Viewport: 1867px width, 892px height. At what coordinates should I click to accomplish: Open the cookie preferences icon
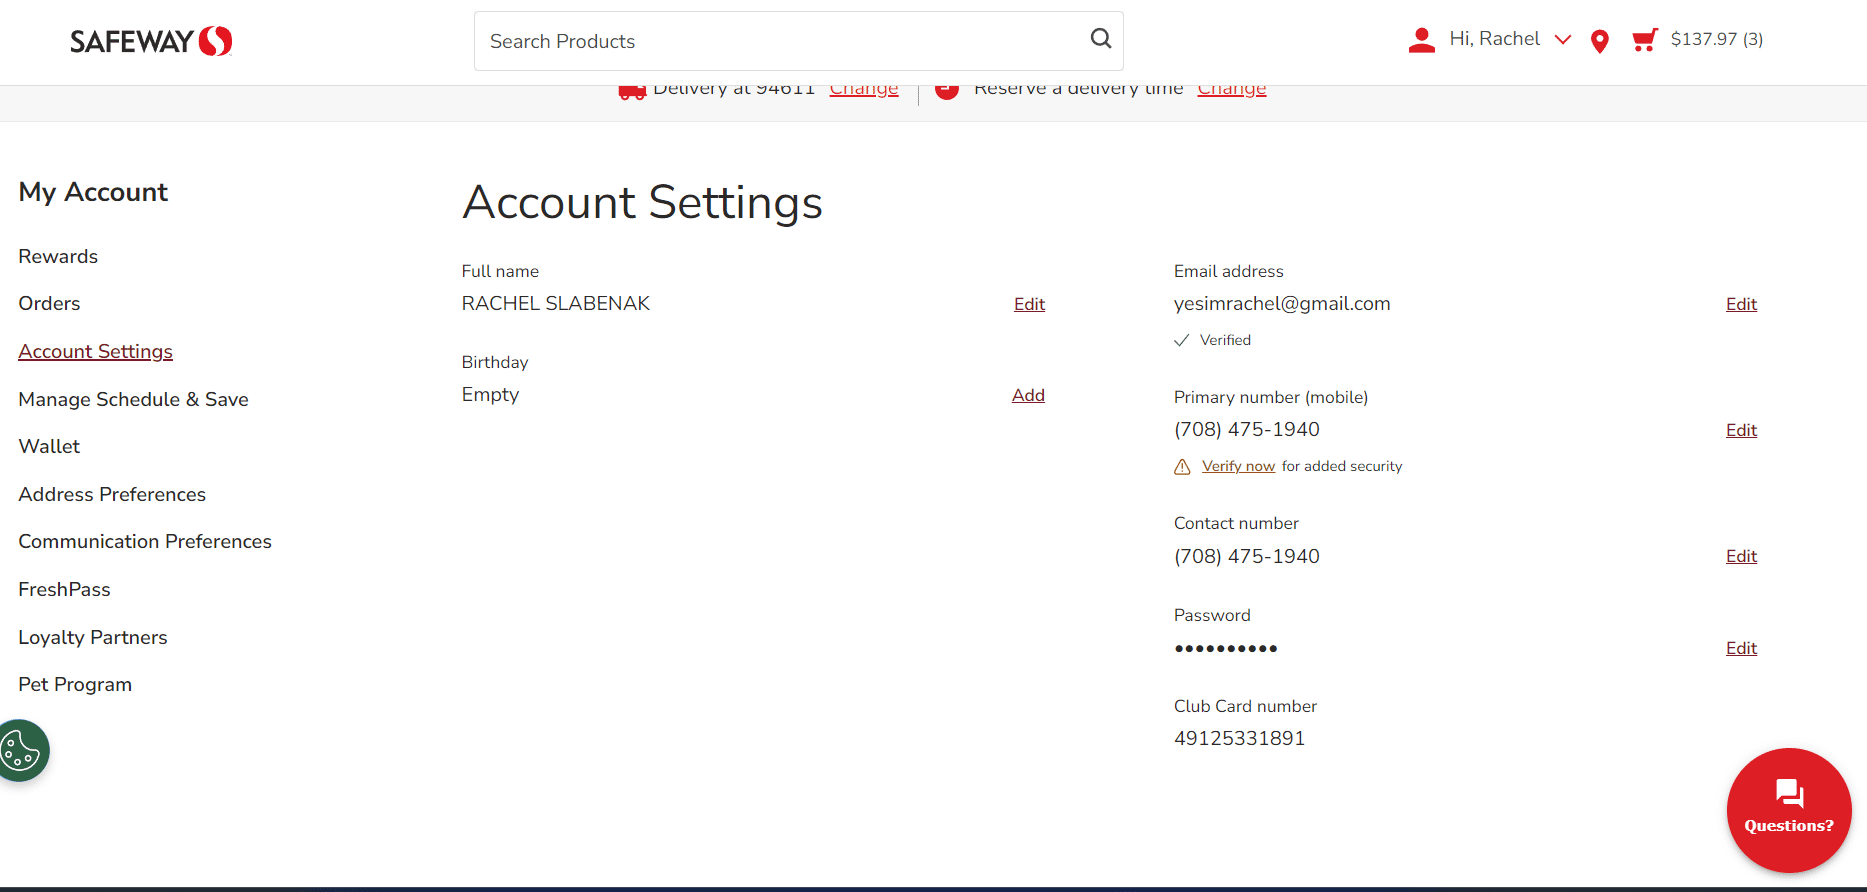coord(21,750)
